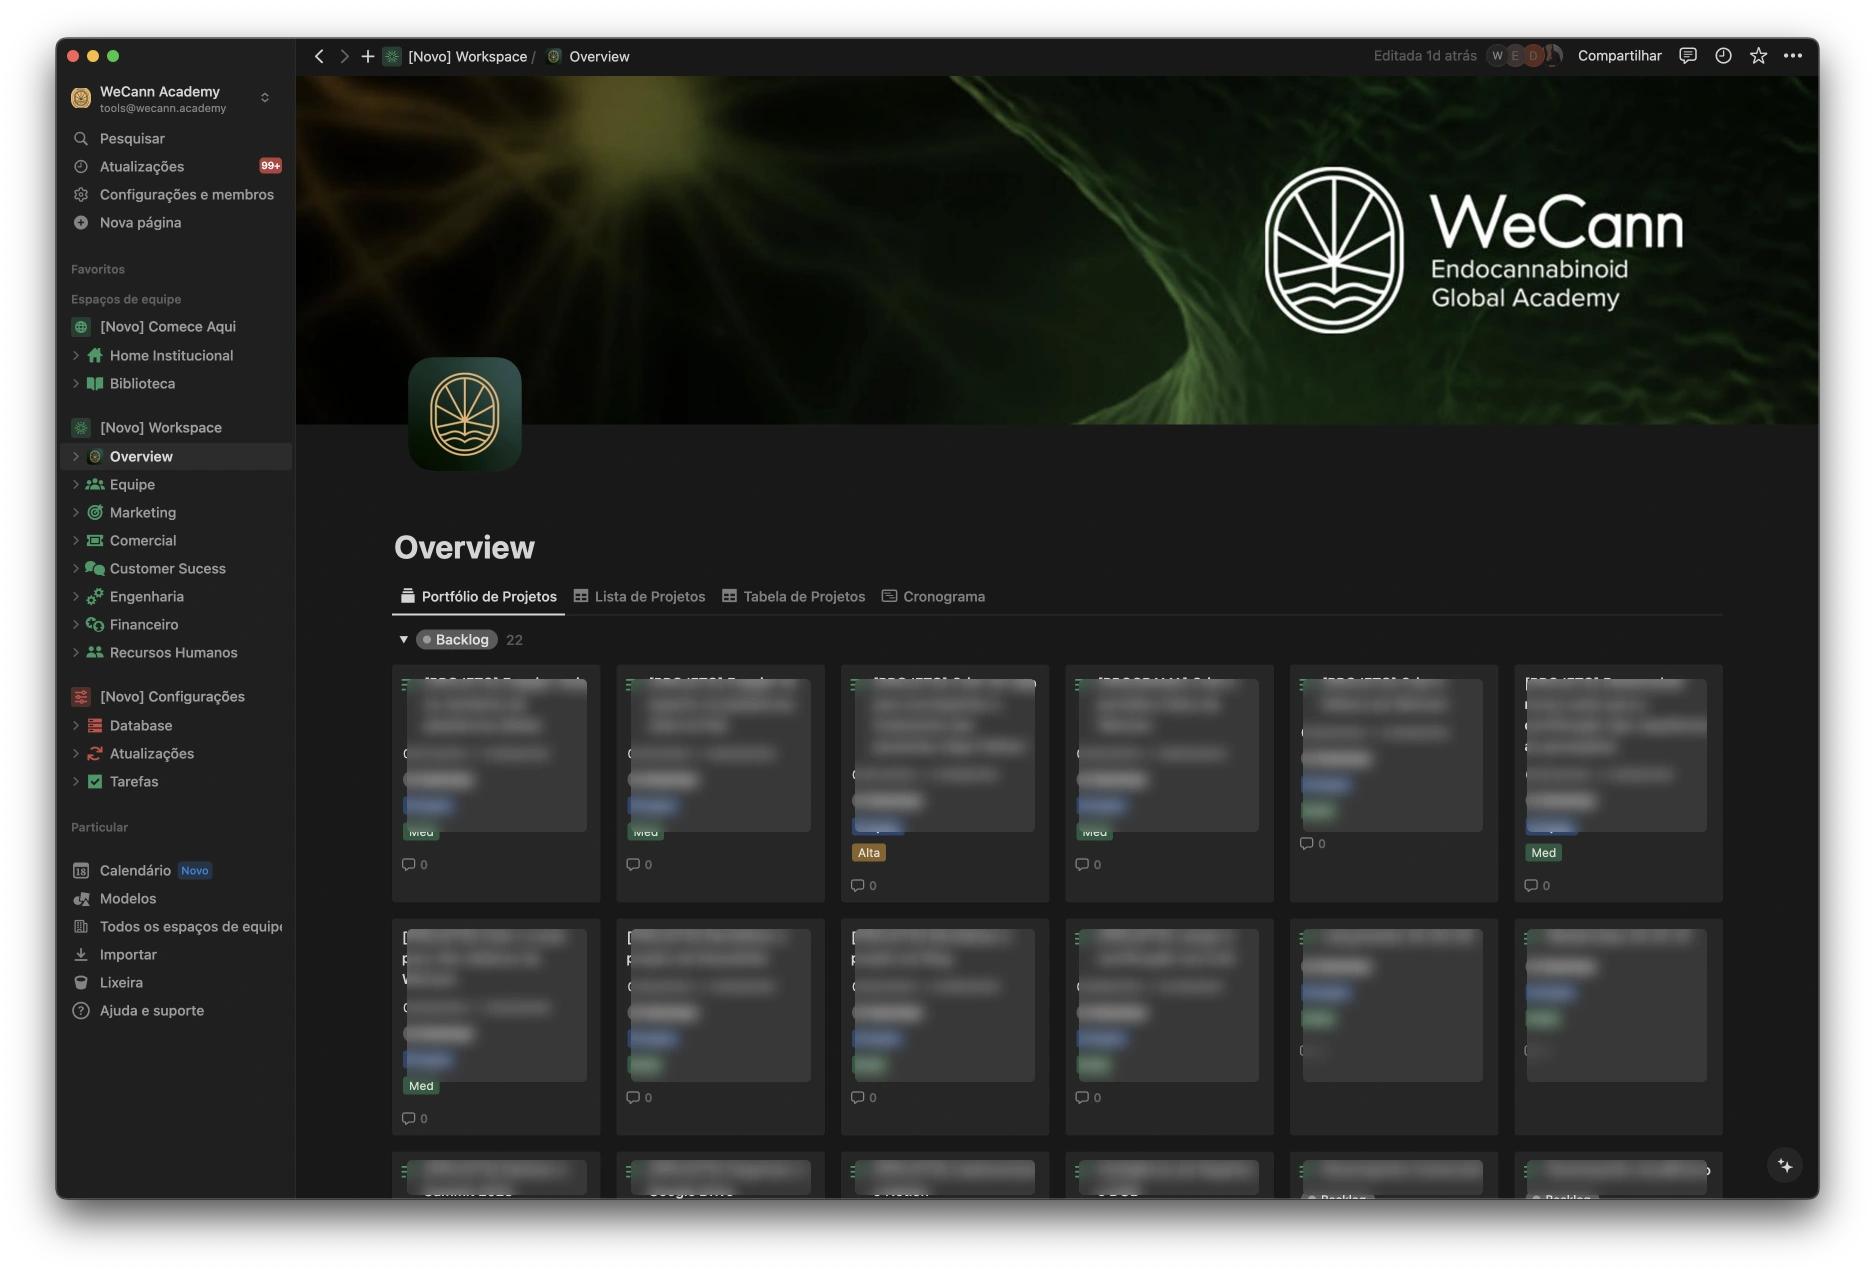This screenshot has width=1875, height=1273.
Task: Click the Particular section header
Action: tap(99, 827)
